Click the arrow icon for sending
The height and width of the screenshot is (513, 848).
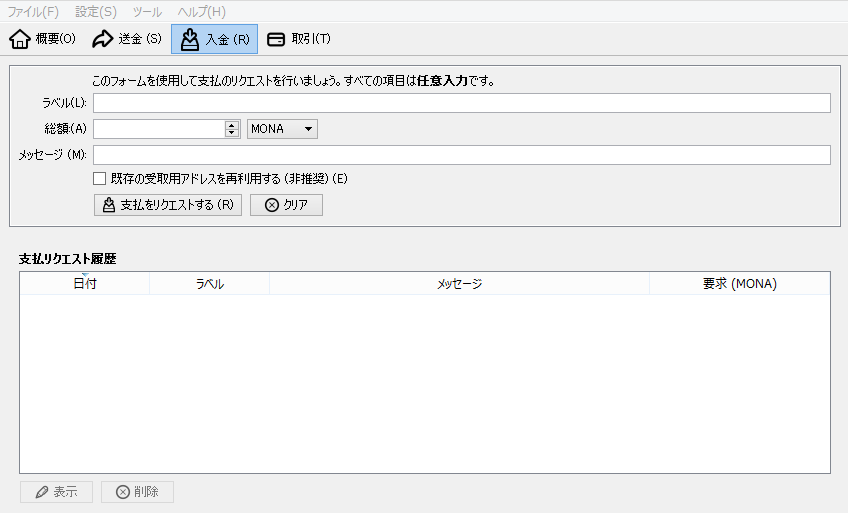click(102, 39)
